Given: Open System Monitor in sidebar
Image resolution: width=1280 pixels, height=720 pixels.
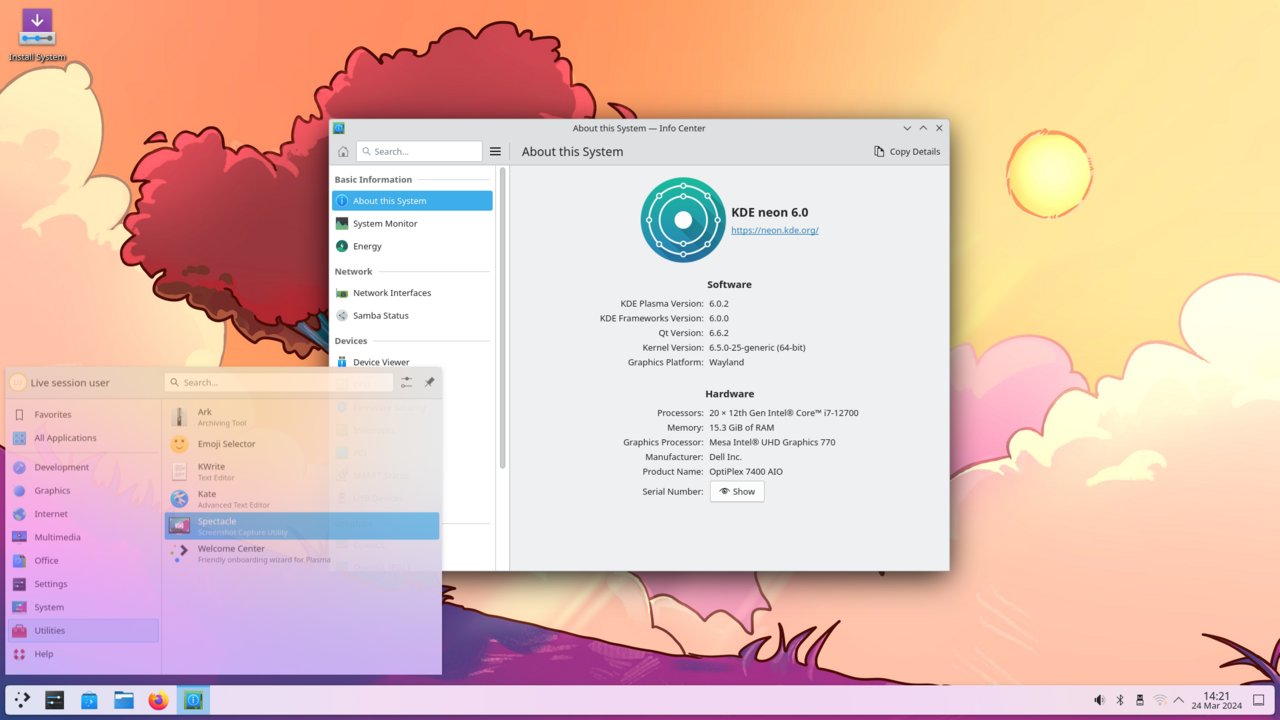Looking at the screenshot, I should tap(412, 224).
